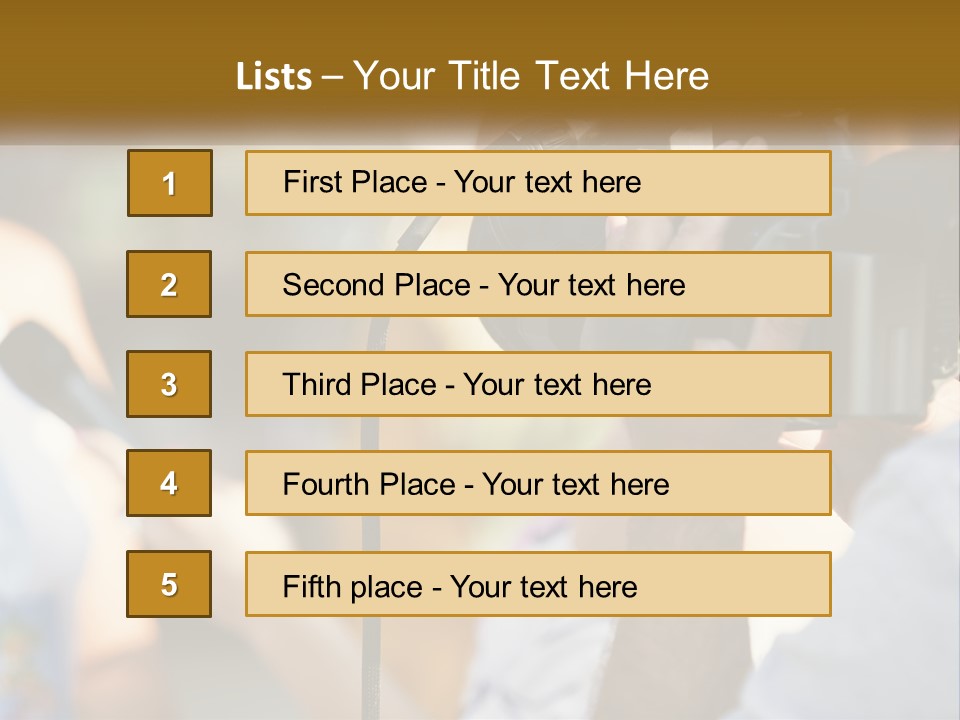Select the number 4 box
Viewport: 960px width, 720px height.
pyautogui.click(x=169, y=483)
